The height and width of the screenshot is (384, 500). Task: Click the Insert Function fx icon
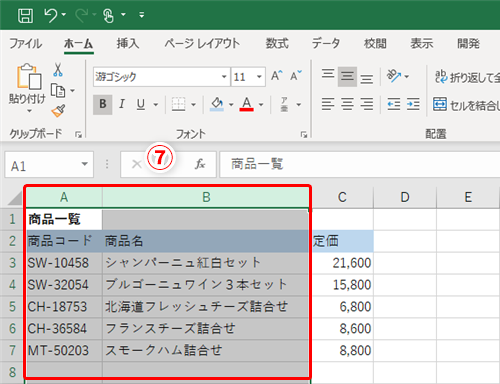click(x=200, y=164)
